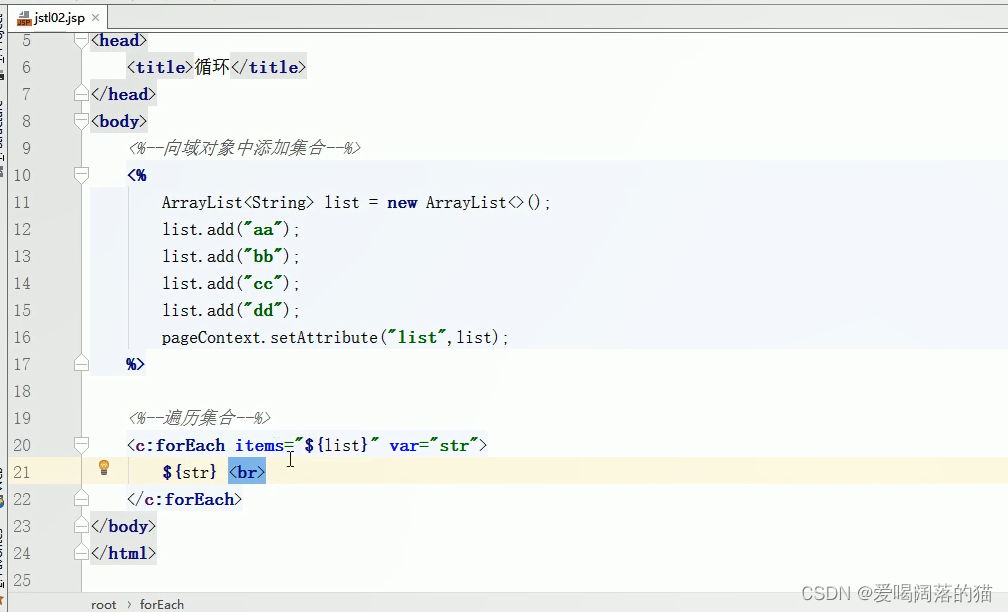The width and height of the screenshot is (1008, 612).
Task: Click the highlighted <br> tag on line 21
Action: 247,472
